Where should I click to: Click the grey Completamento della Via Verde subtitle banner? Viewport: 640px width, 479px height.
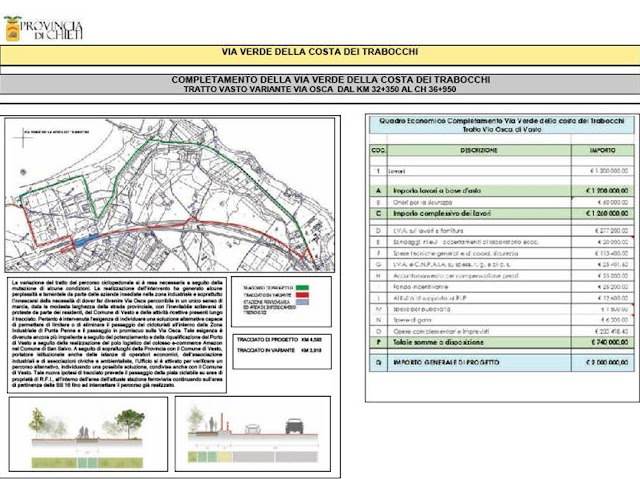[320, 84]
